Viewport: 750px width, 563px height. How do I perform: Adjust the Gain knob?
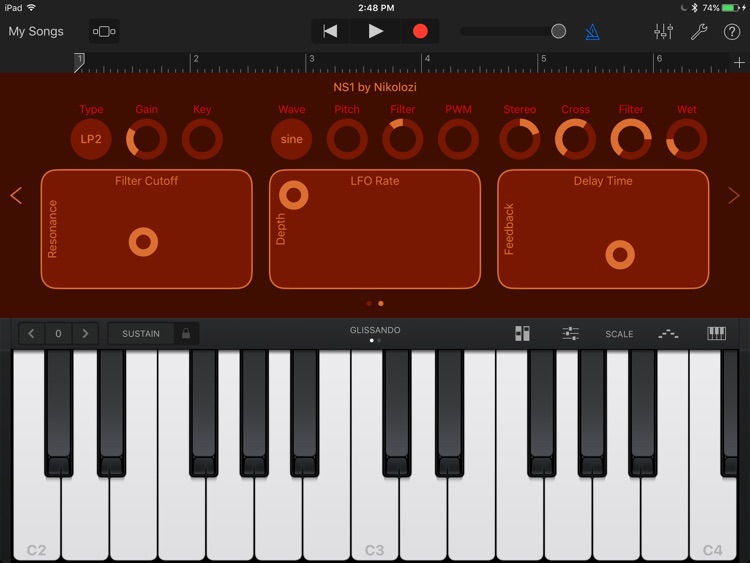pyautogui.click(x=146, y=139)
